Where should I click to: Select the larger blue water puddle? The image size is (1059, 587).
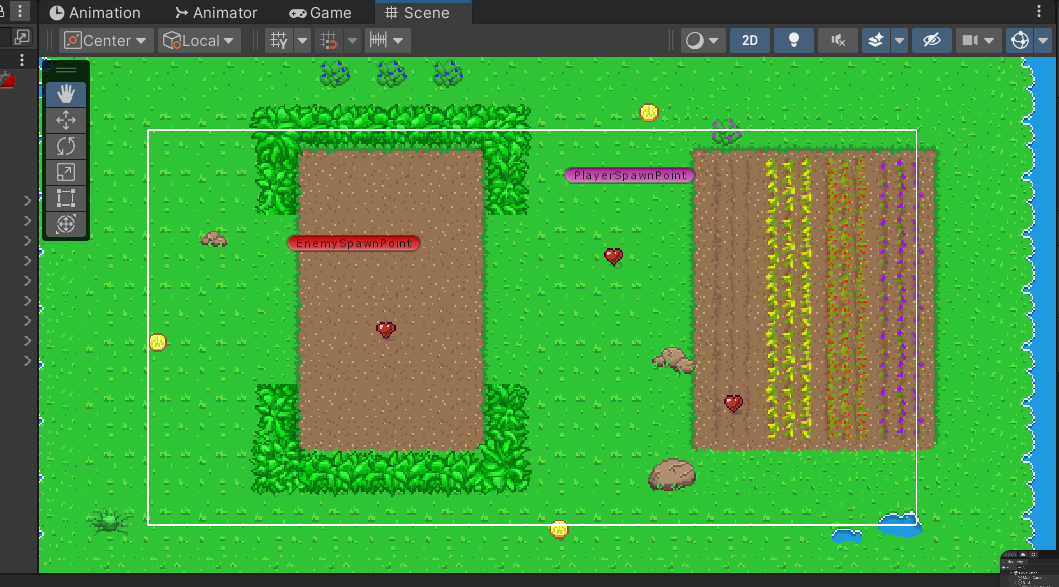[x=900, y=525]
